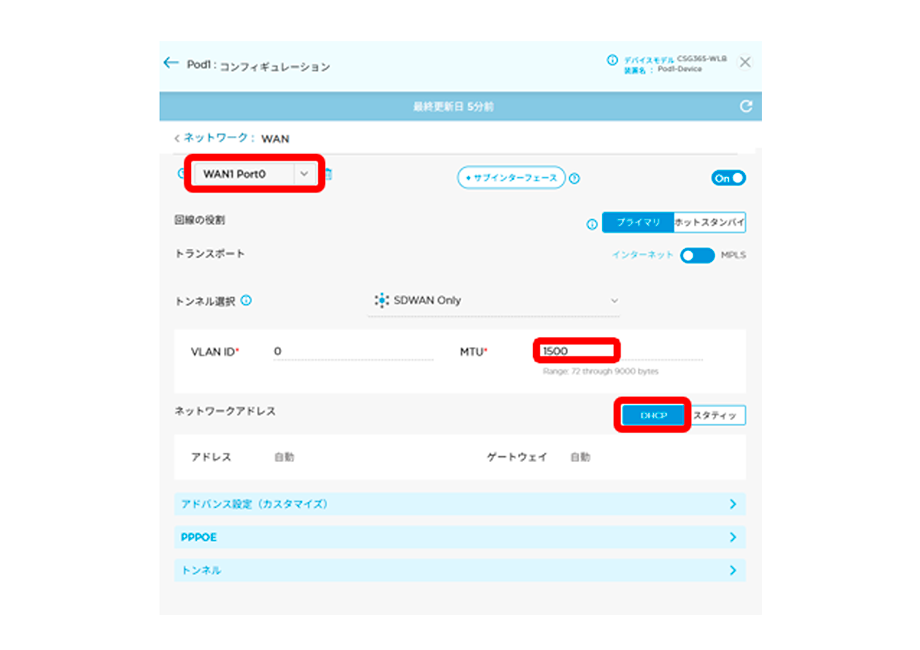Toggle the WAN interface On switch
This screenshot has width=920, height=650.
[728, 178]
